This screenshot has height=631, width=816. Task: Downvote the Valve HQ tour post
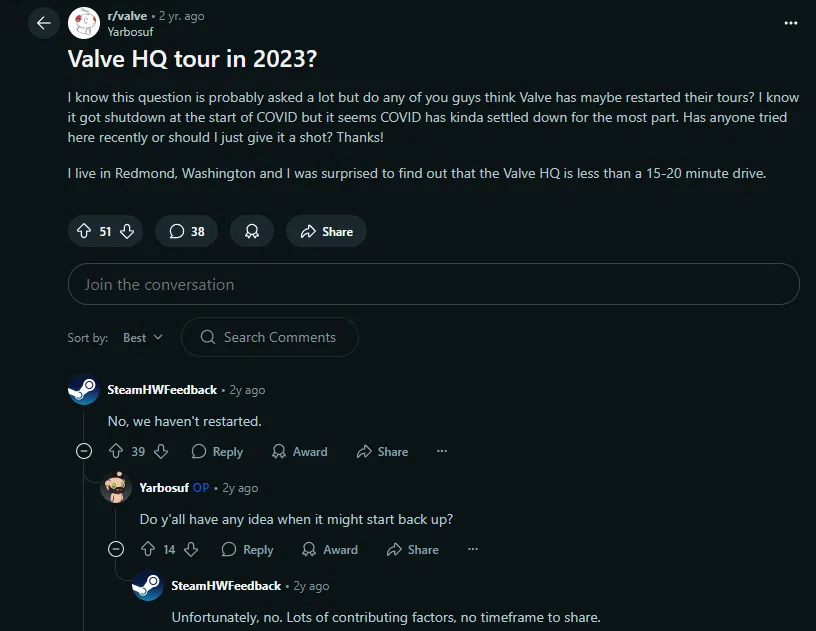point(127,231)
